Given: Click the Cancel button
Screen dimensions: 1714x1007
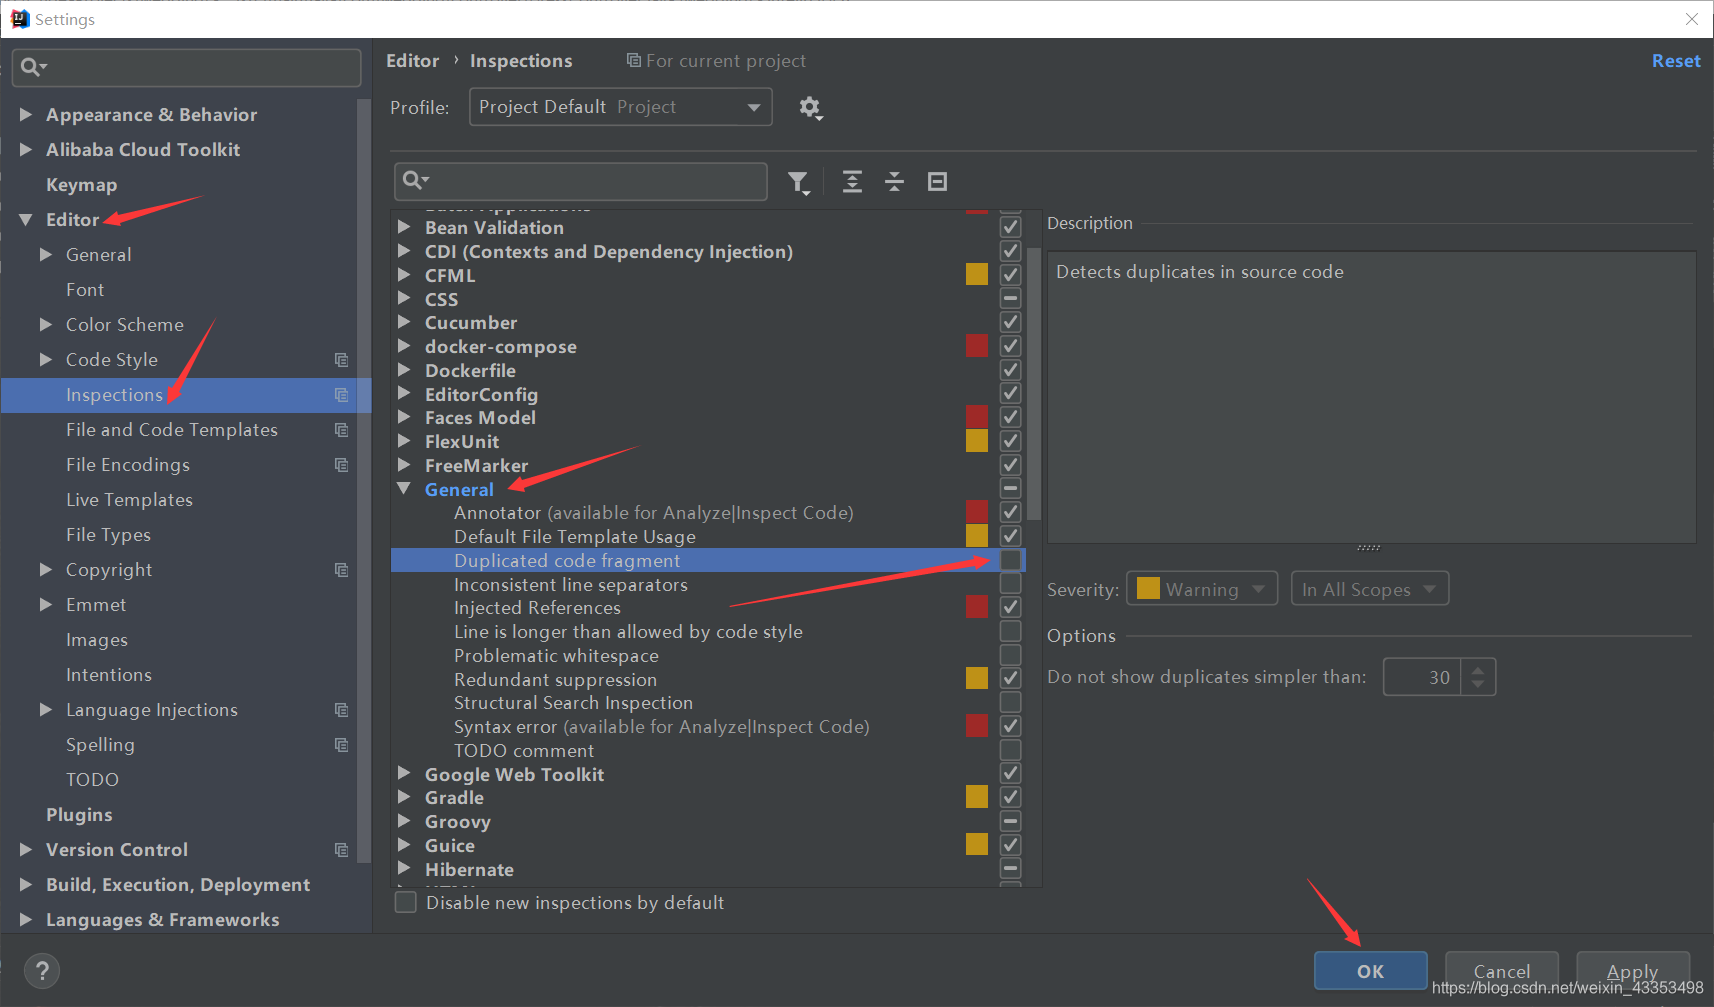Looking at the screenshot, I should coord(1501,971).
